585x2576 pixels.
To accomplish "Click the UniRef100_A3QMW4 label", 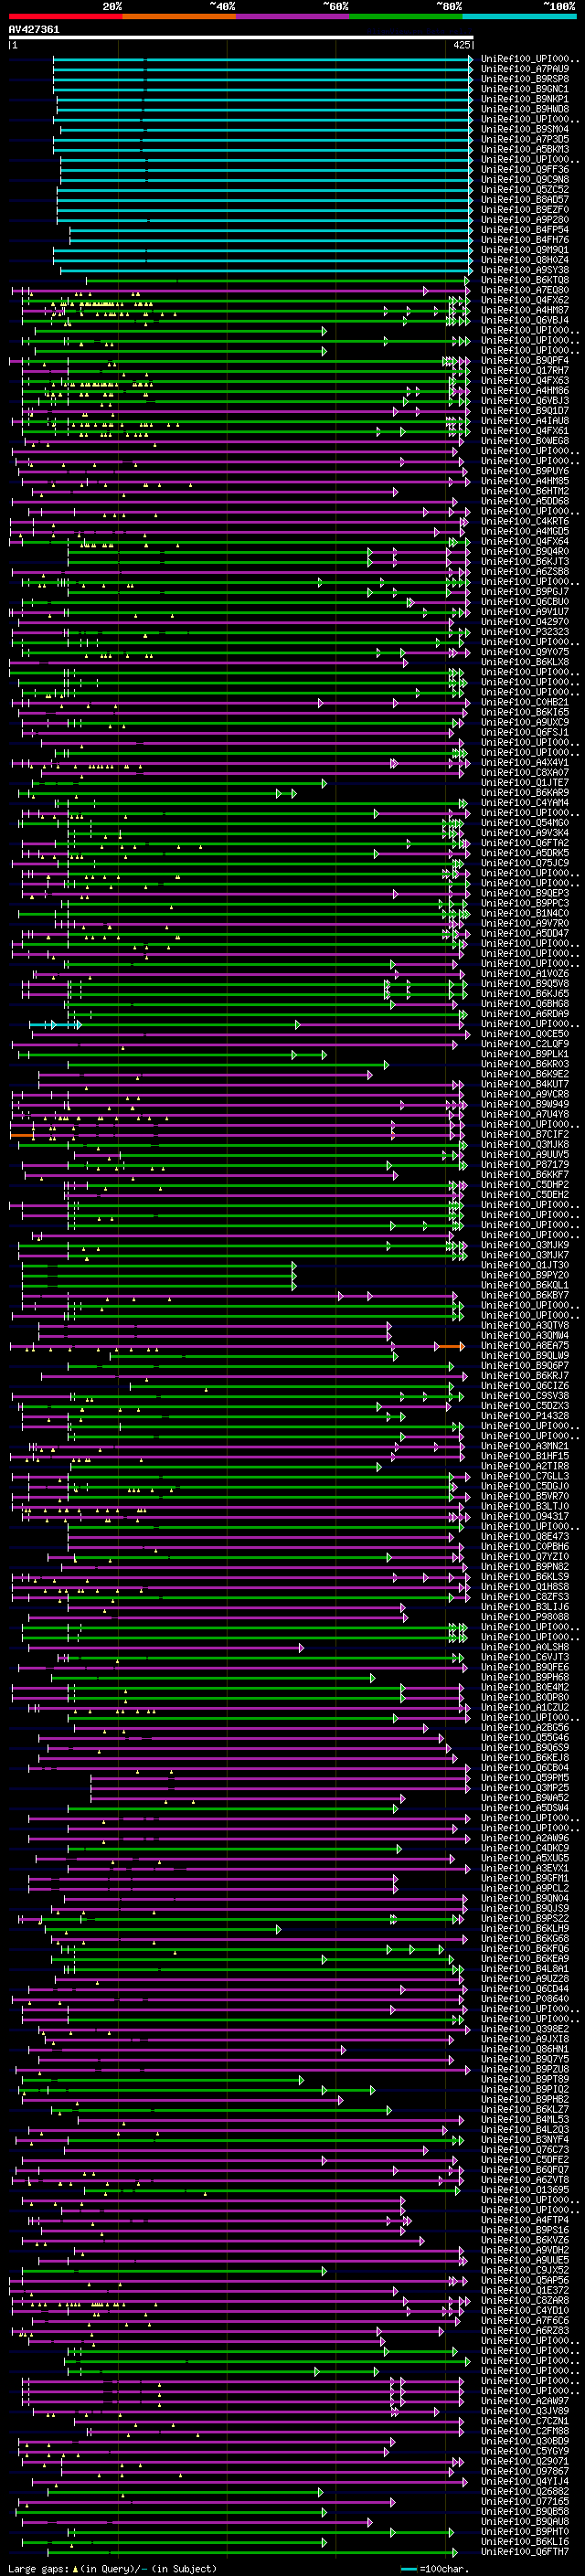I will (x=525, y=1335).
